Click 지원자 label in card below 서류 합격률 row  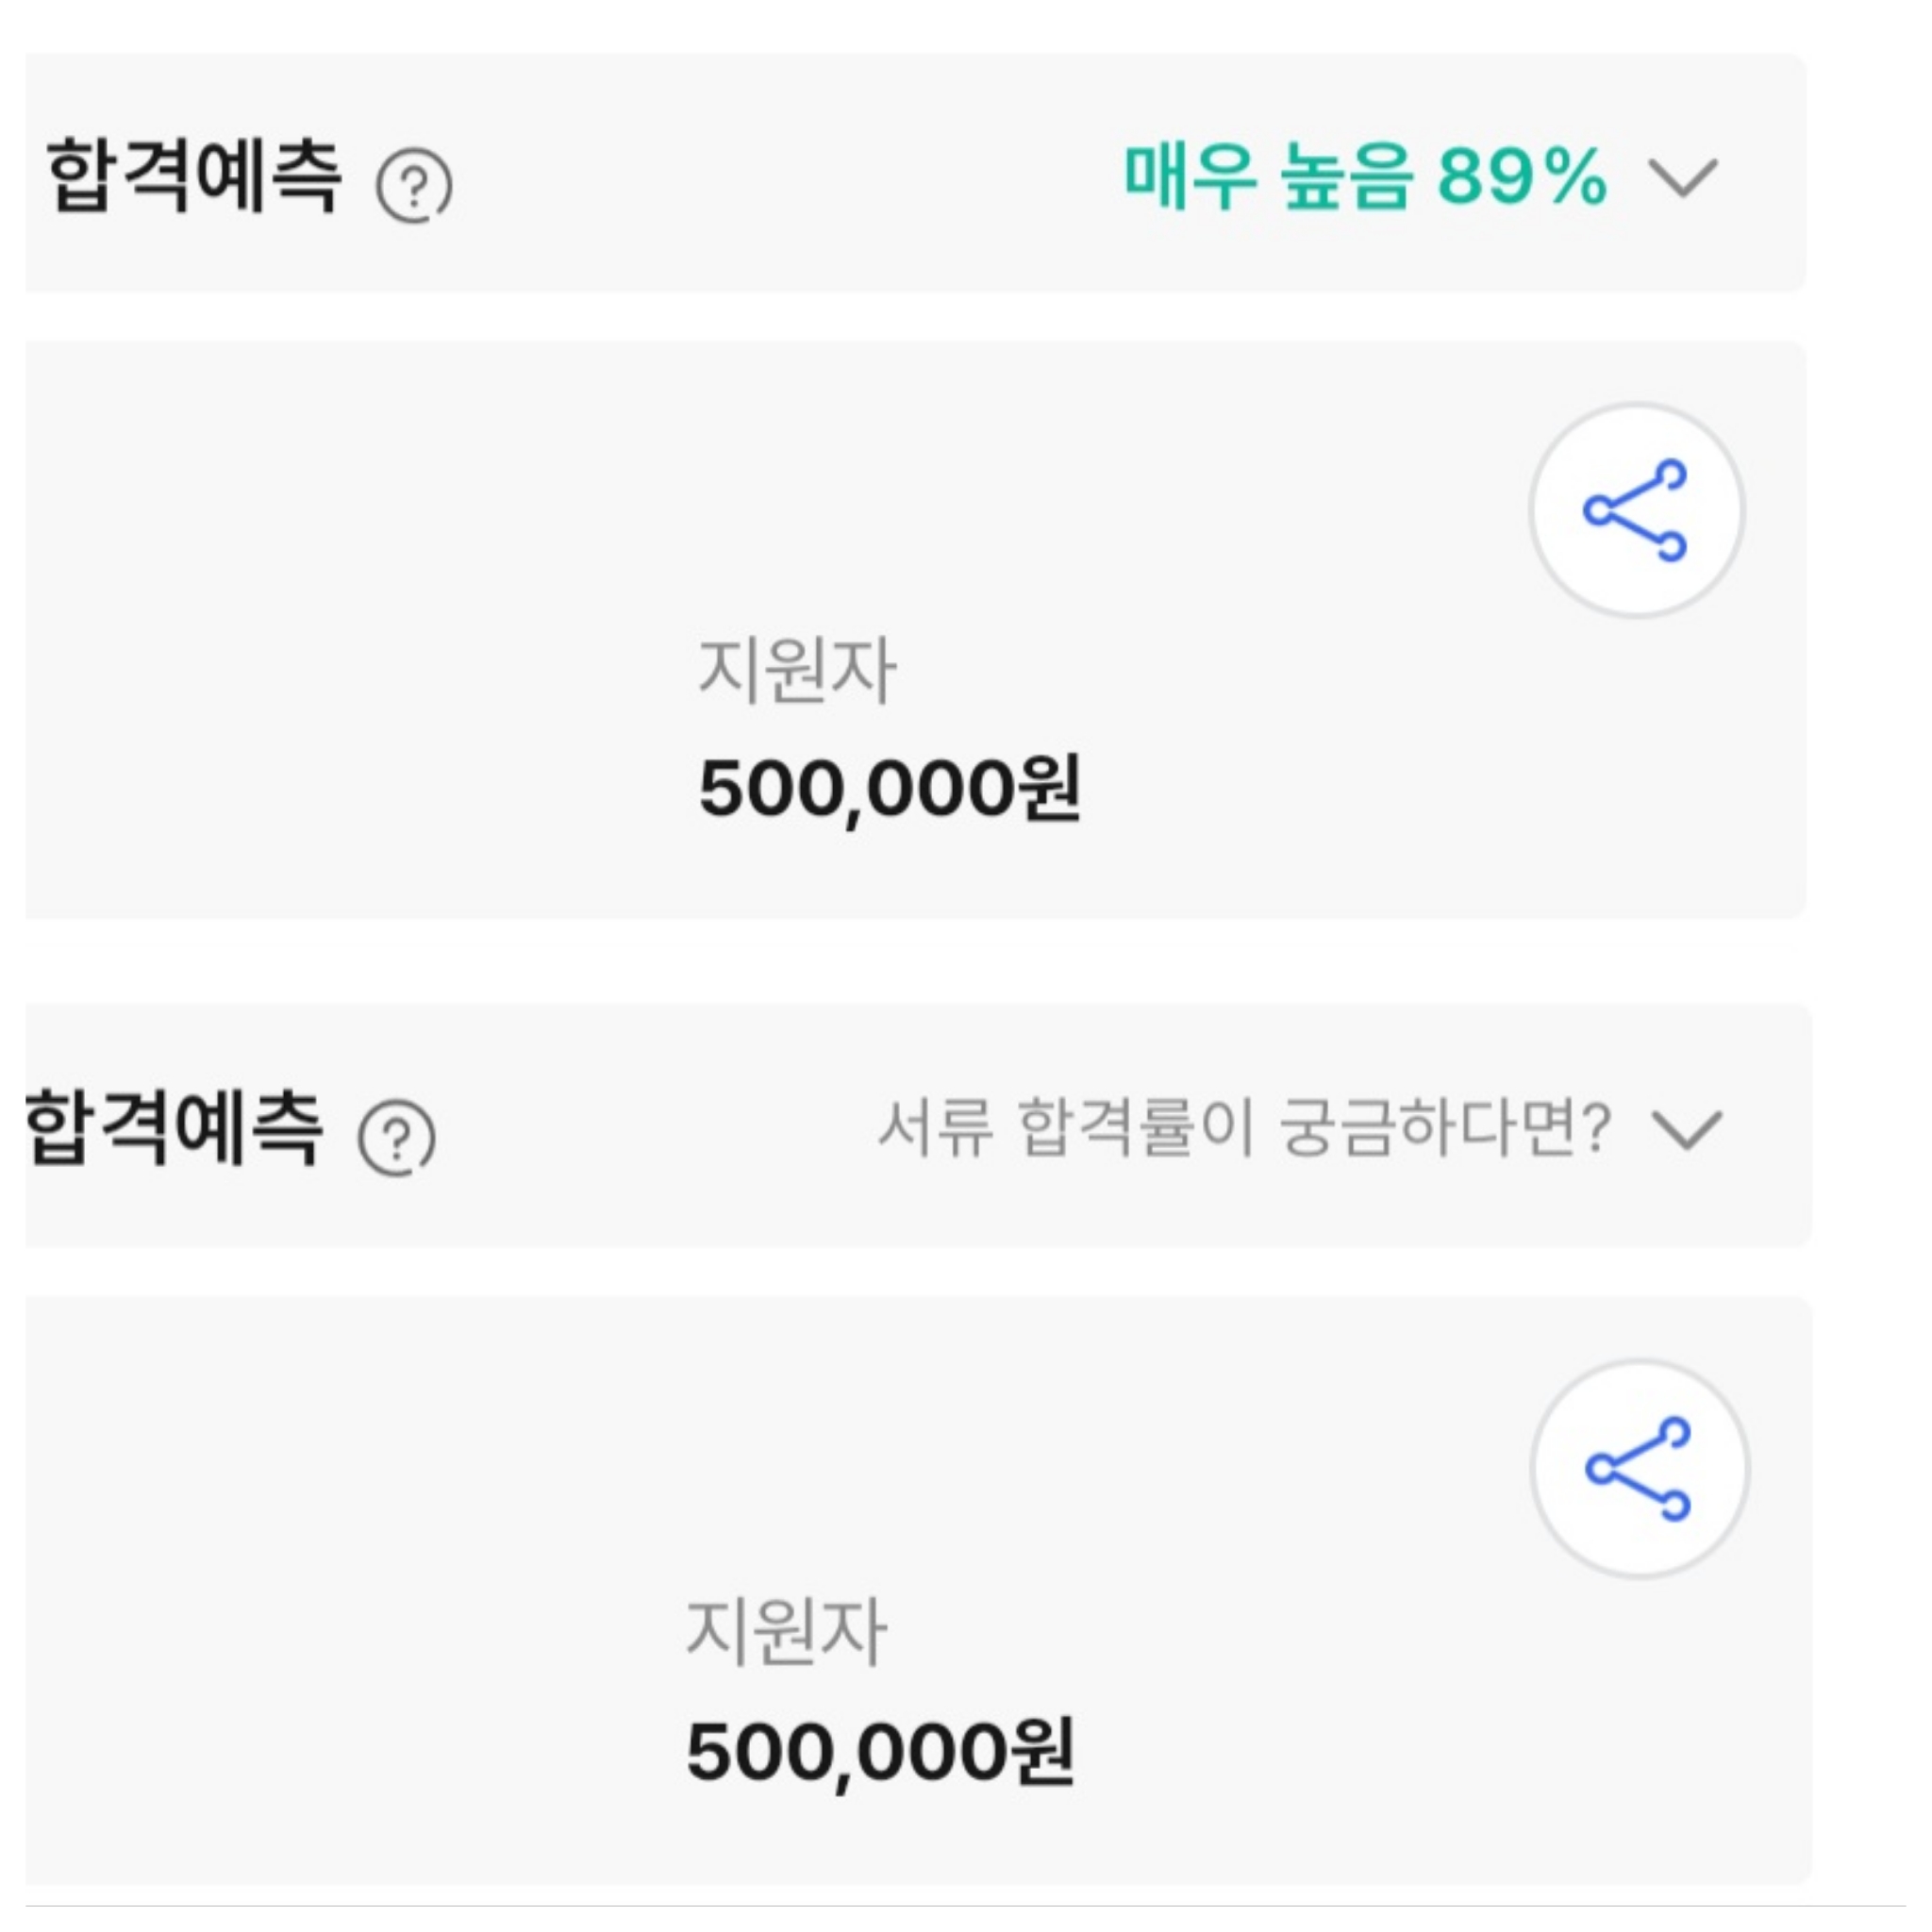(786, 1632)
